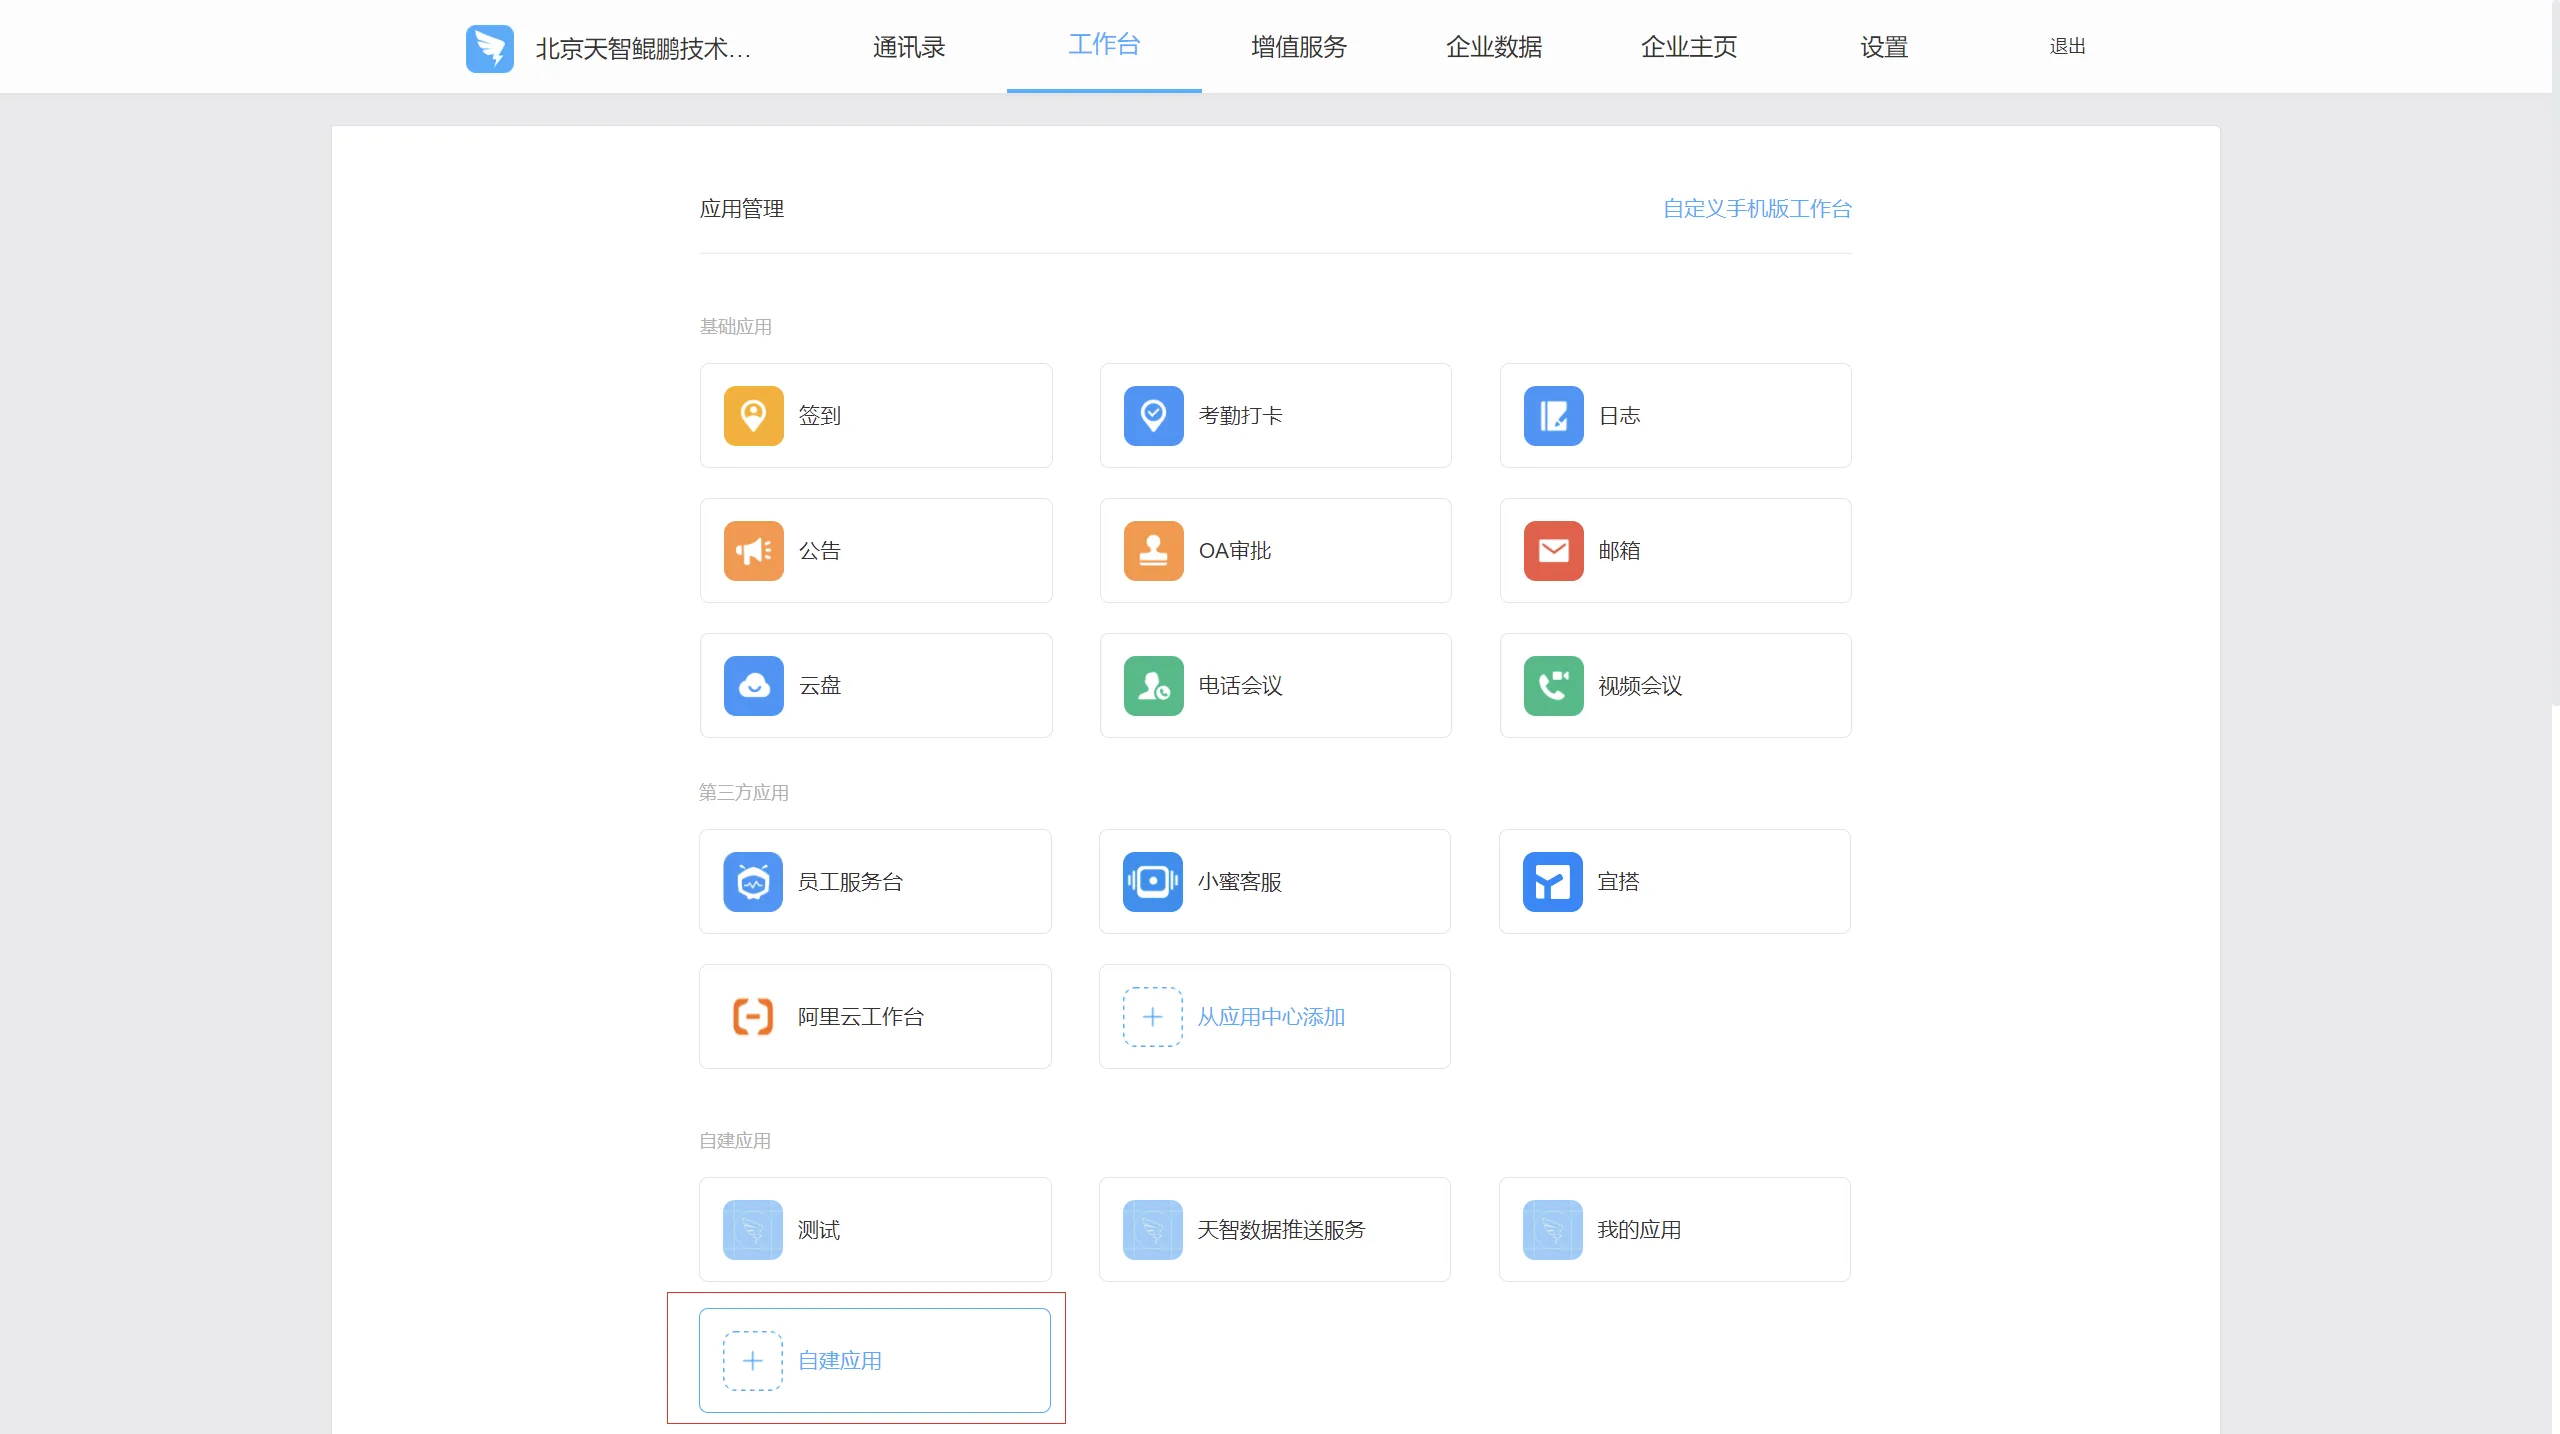Click the 日志 label
The width and height of the screenshot is (2560, 1434).
tap(1619, 415)
